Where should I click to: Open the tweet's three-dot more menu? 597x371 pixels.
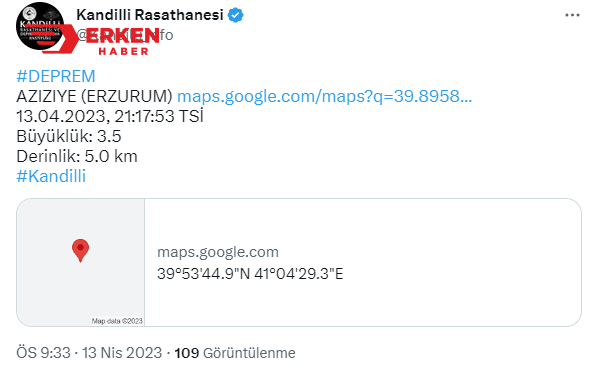572,15
